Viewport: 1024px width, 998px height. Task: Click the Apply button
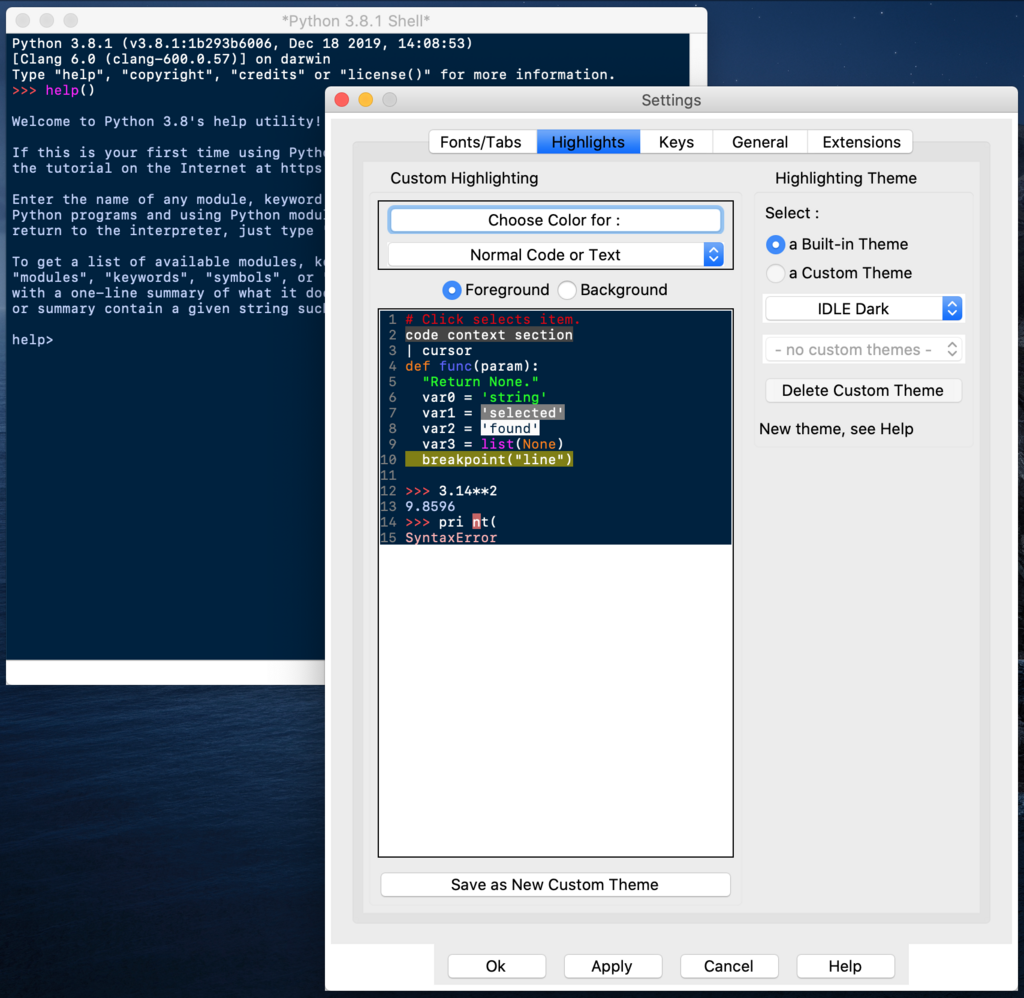tap(612, 966)
